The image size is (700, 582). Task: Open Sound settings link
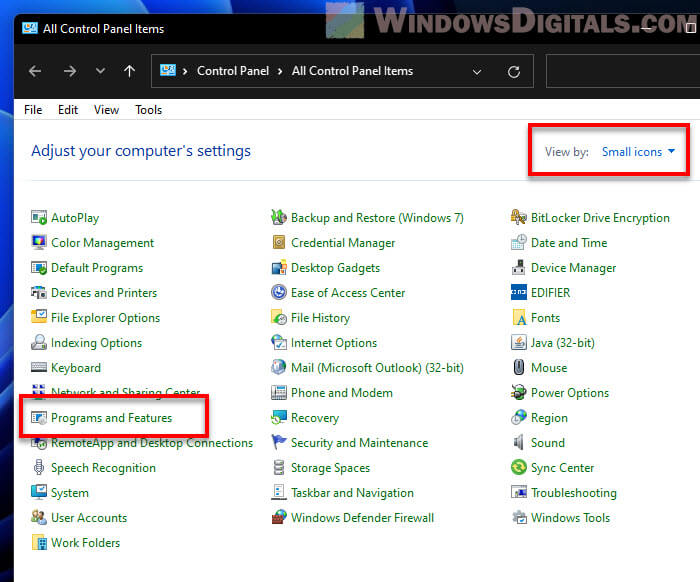coord(548,443)
